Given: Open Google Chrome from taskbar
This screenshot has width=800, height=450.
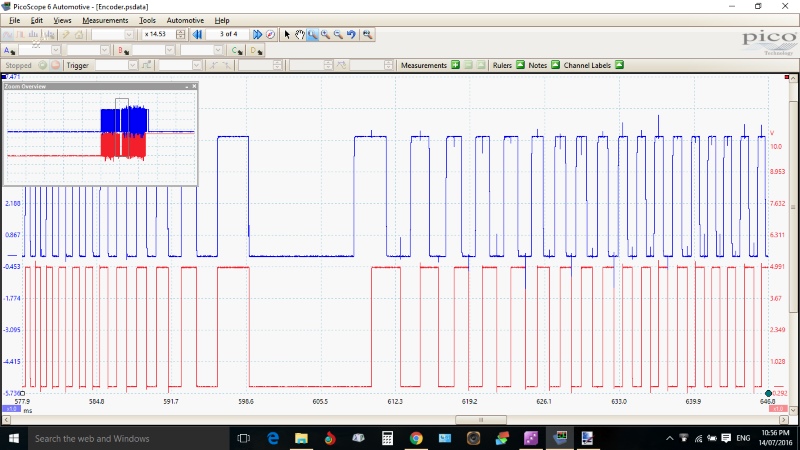Looking at the screenshot, I should tap(416, 438).
